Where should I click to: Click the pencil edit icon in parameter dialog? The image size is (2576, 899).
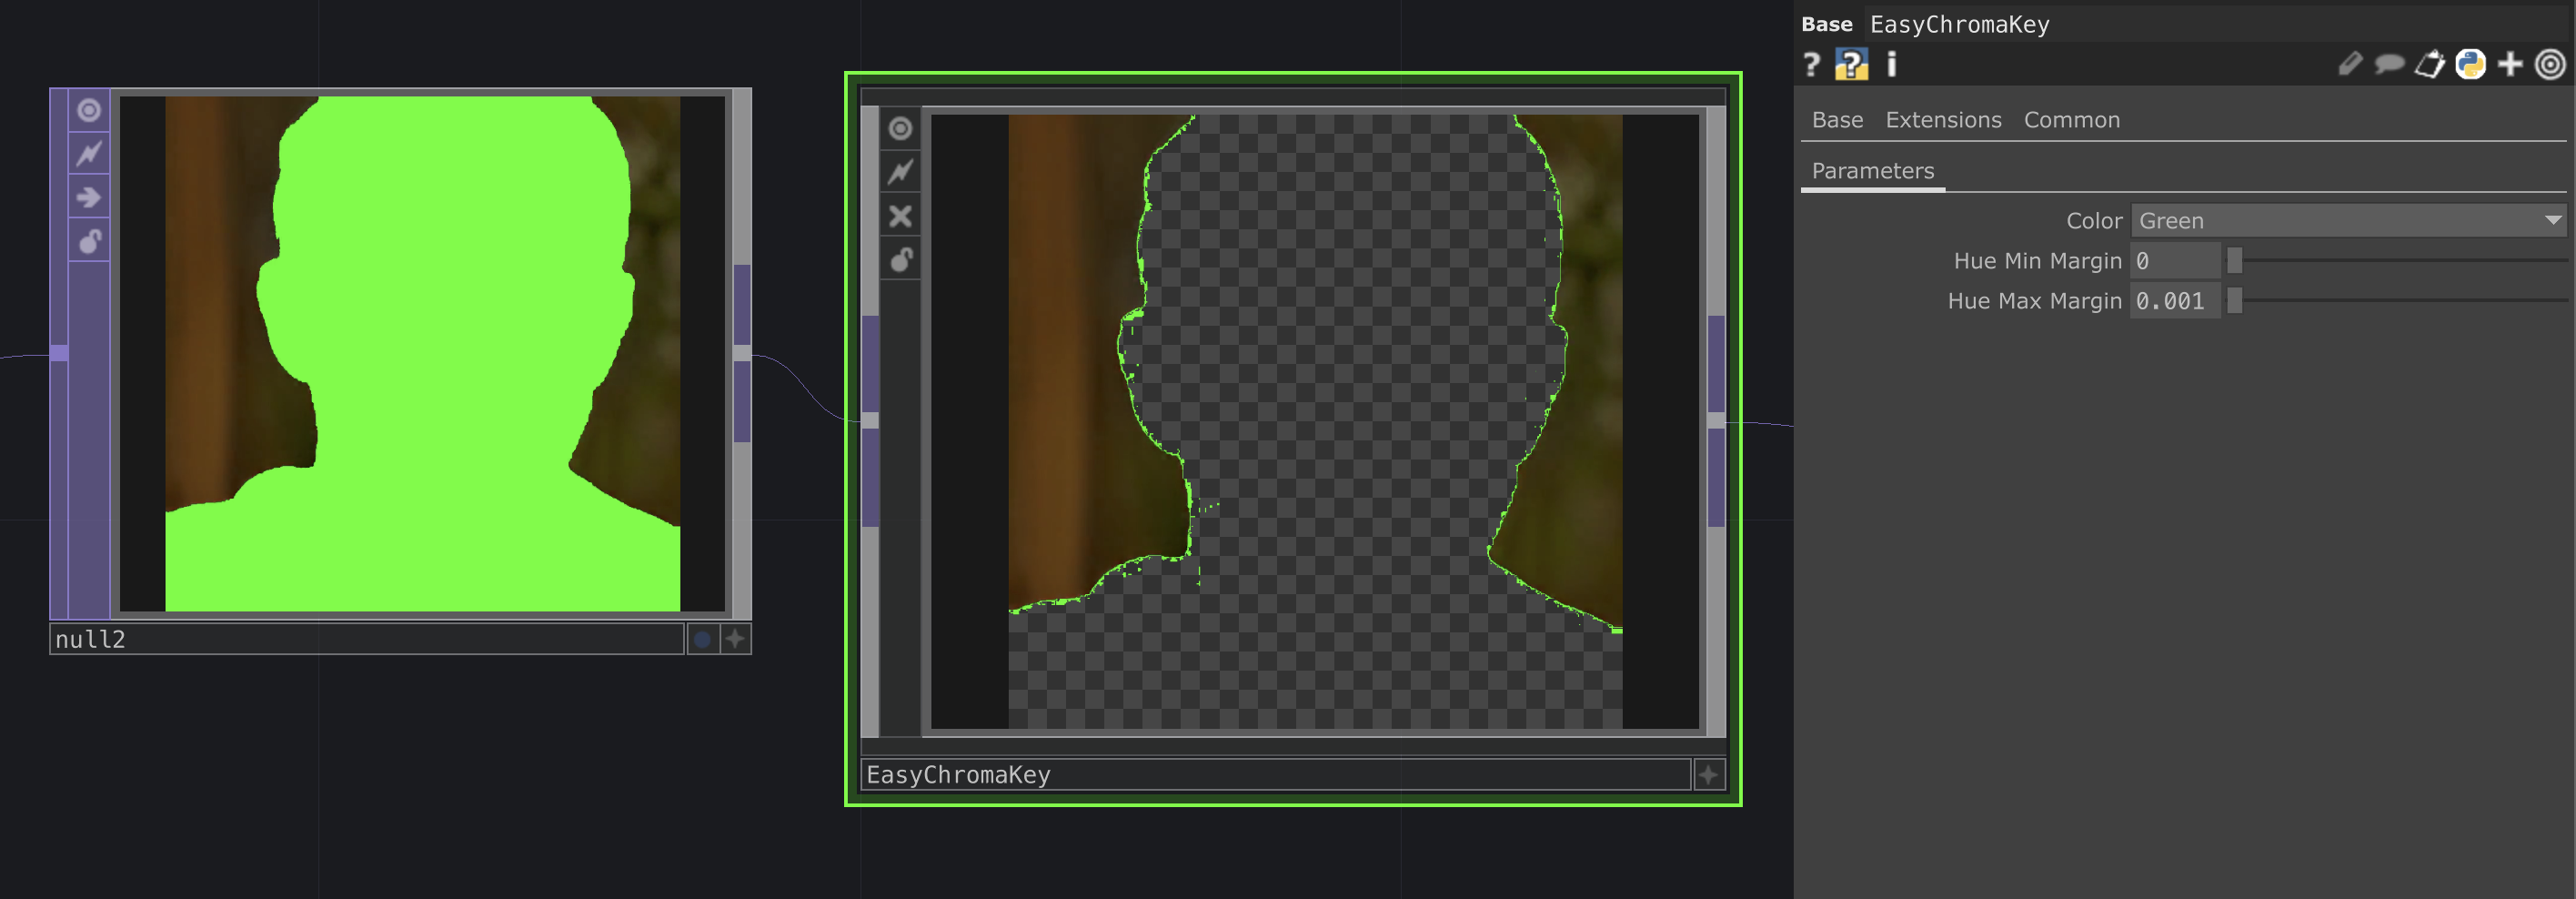coord(2352,64)
